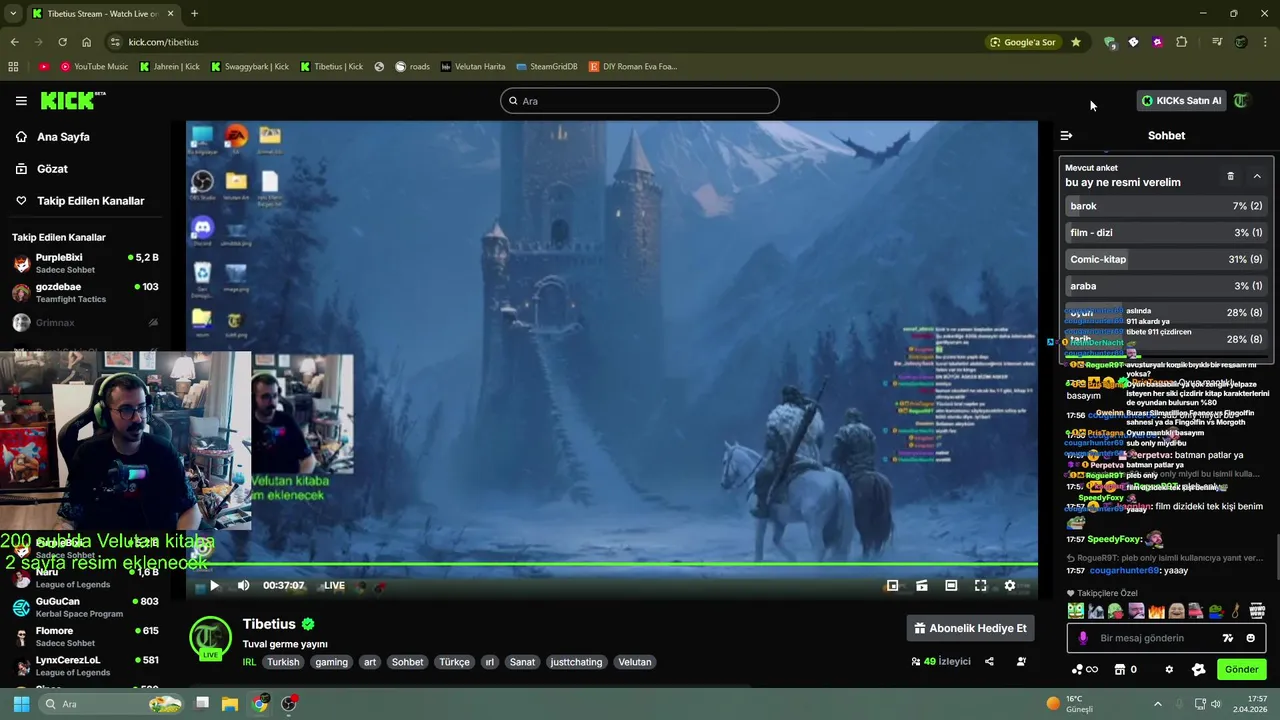Delete the current poll
This screenshot has width=1280, height=720.
(1230, 176)
